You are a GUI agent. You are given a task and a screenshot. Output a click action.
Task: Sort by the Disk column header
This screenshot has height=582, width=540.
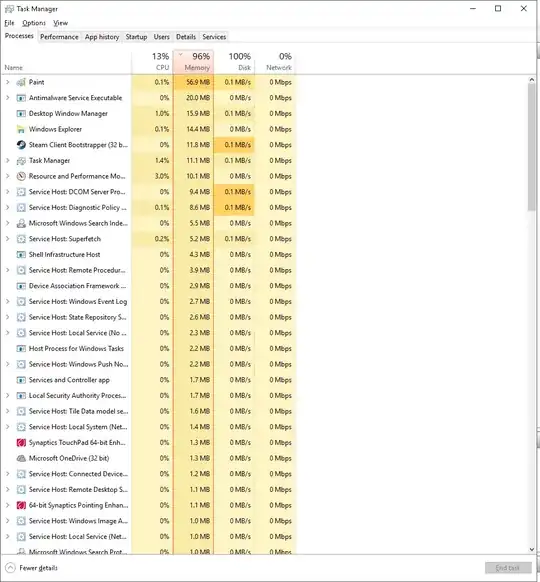coord(234,62)
